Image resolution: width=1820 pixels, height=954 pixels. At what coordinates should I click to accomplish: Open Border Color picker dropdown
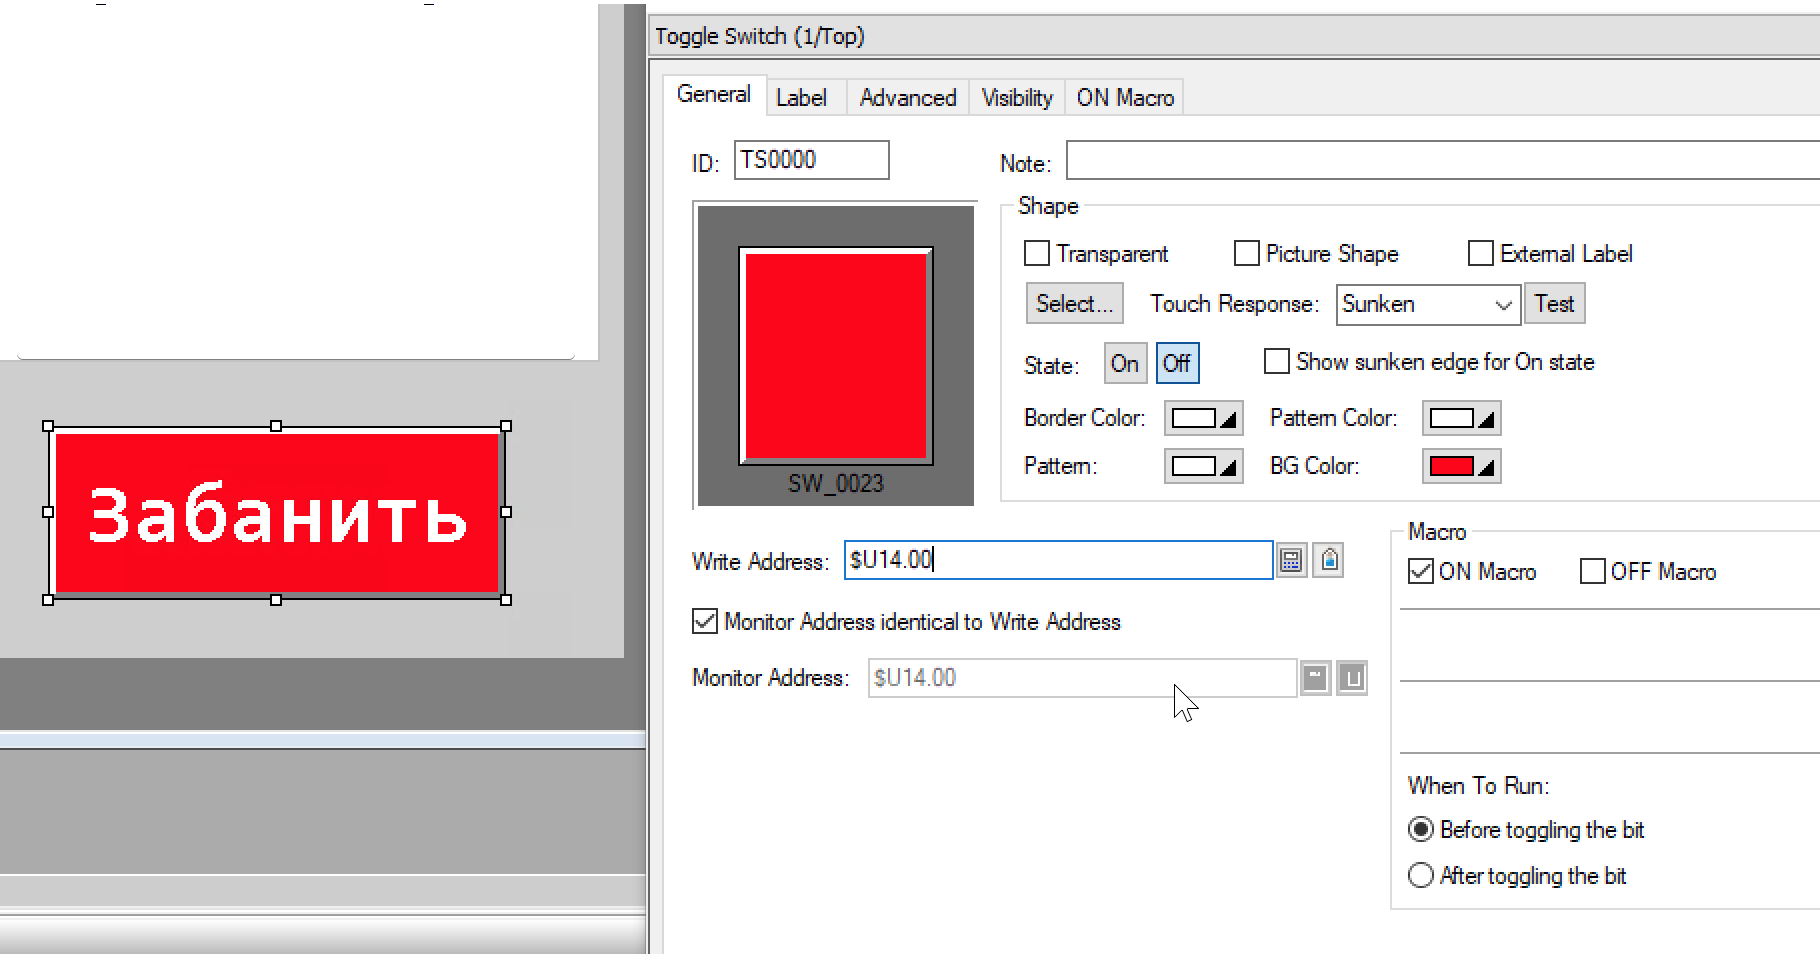click(x=1203, y=418)
